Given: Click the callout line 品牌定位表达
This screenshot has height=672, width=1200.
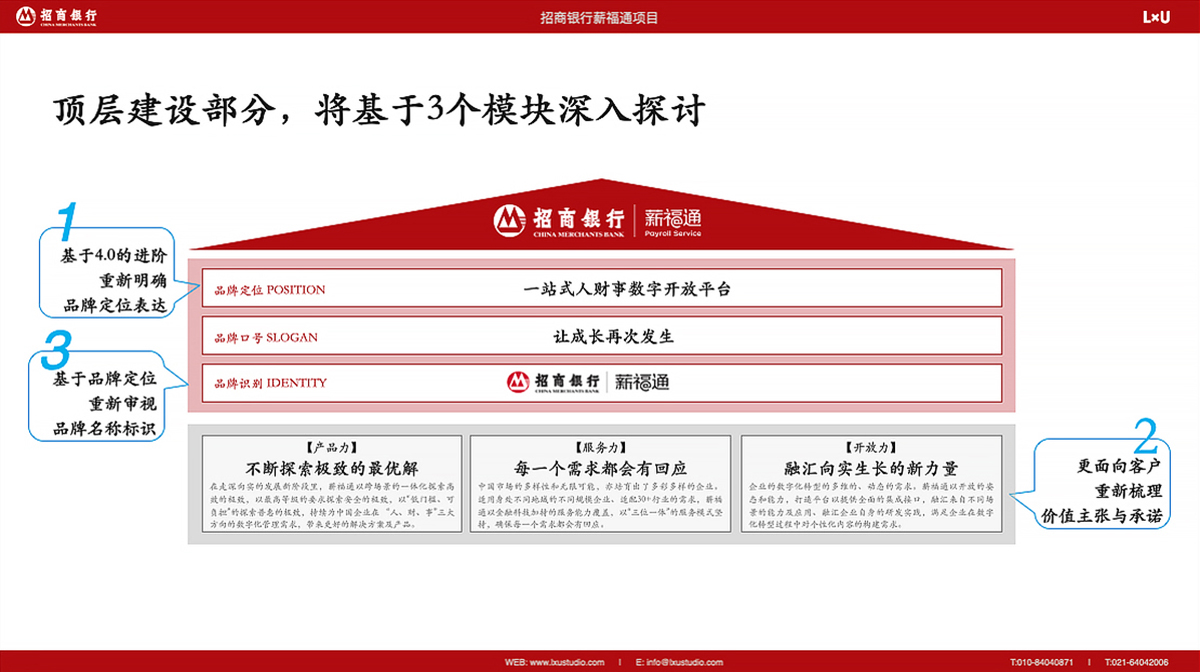Looking at the screenshot, I should point(116,305).
